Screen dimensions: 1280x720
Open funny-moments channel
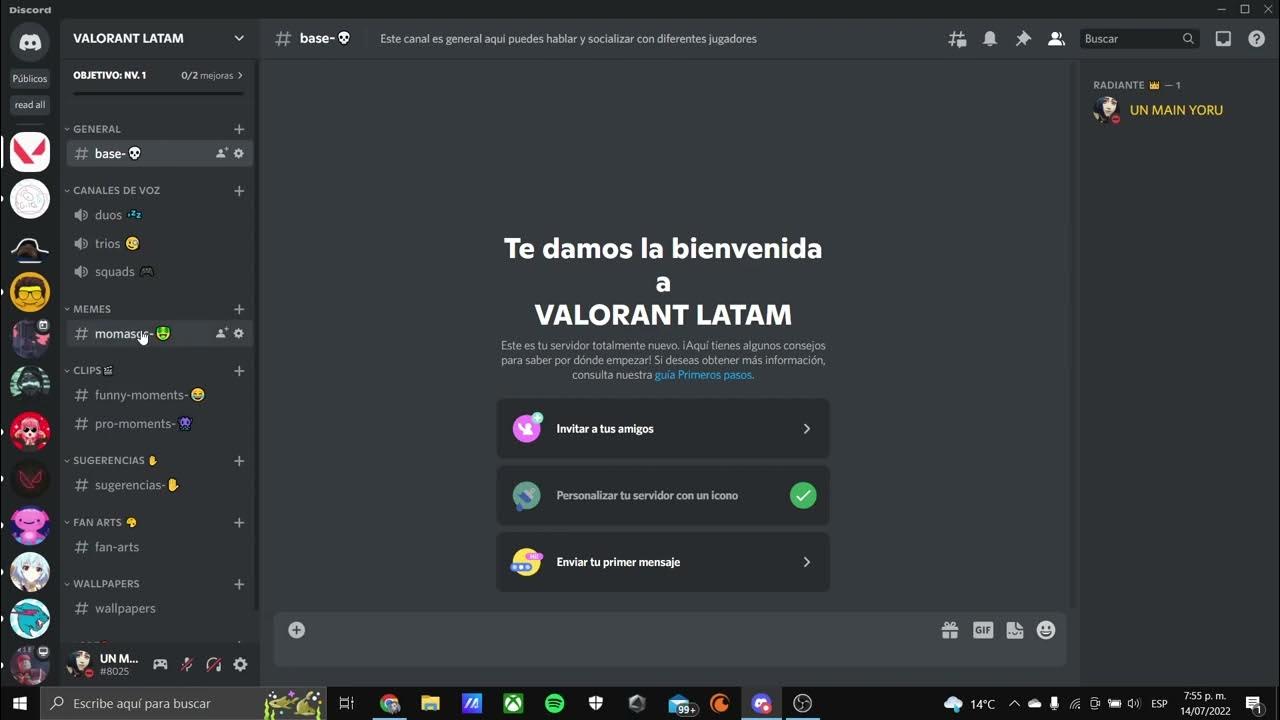click(160, 395)
